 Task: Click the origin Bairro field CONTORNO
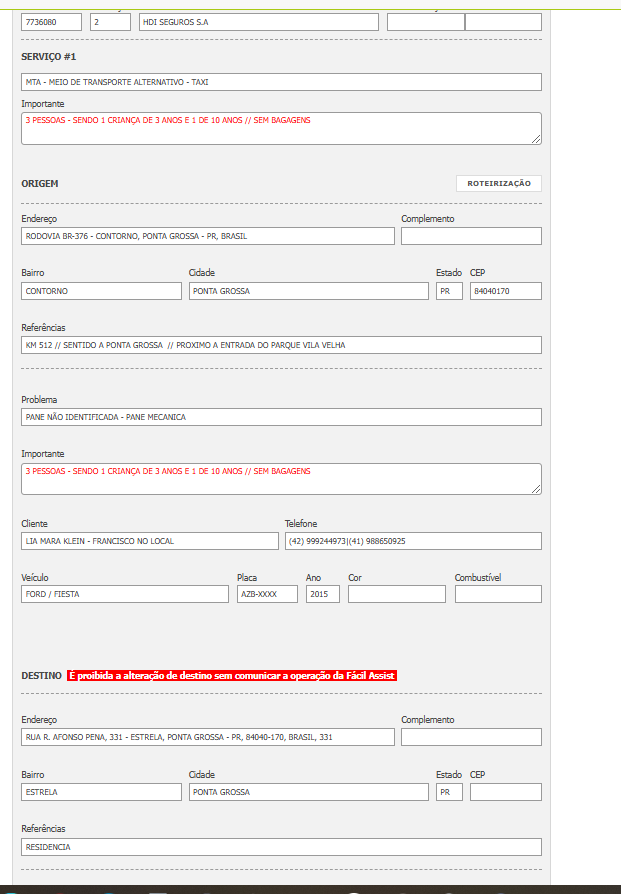tap(102, 291)
